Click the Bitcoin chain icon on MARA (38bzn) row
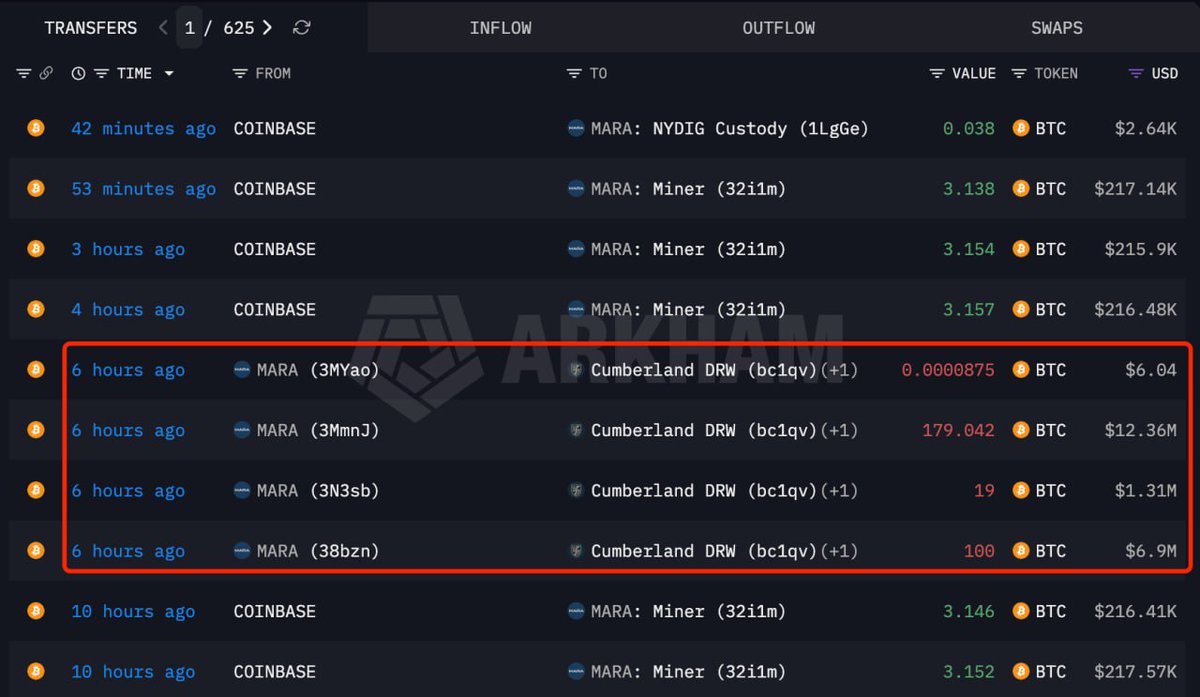The width and height of the screenshot is (1200, 697). coord(36,550)
